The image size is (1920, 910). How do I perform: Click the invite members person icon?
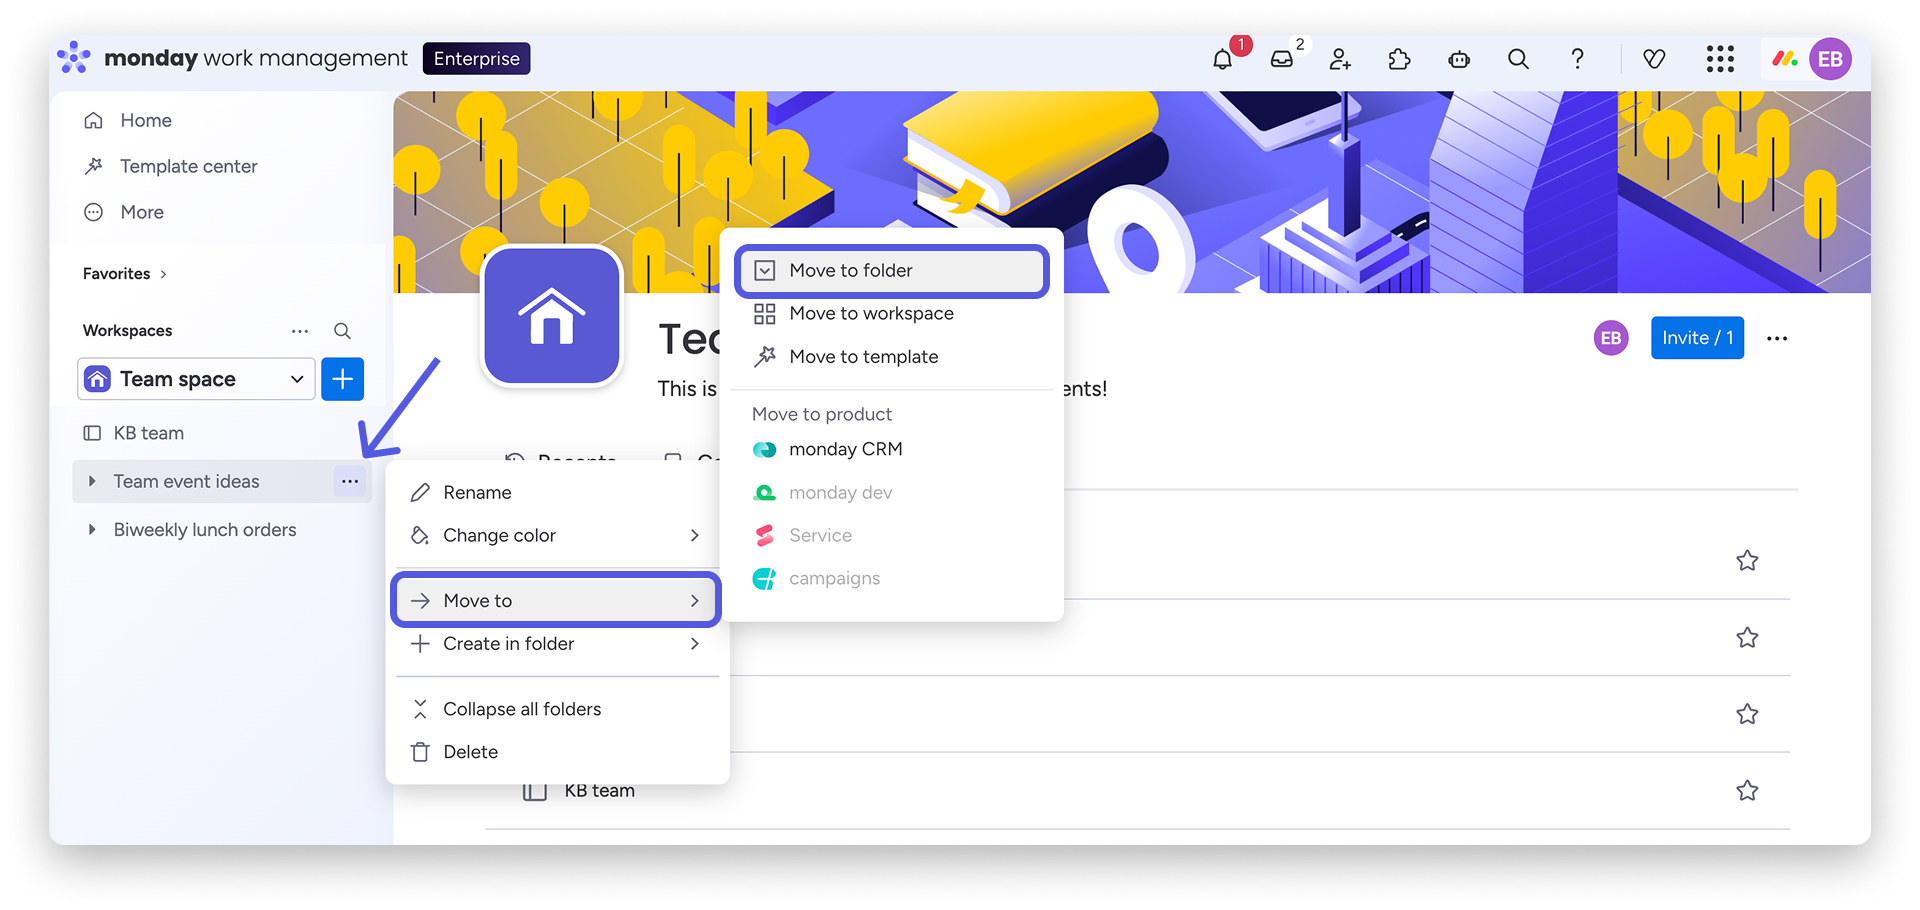(1340, 59)
